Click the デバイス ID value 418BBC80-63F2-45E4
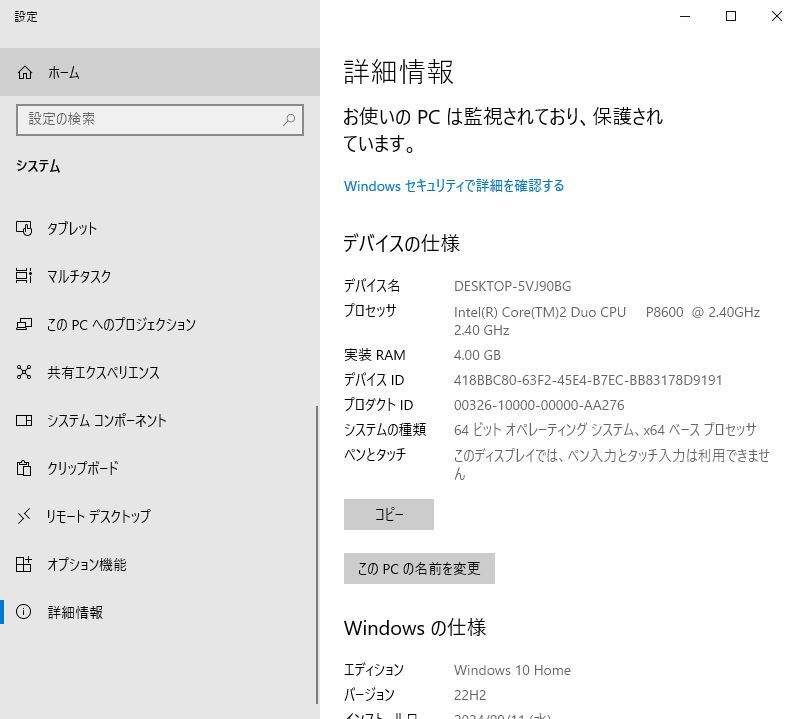The width and height of the screenshot is (800, 719). [x=588, y=380]
